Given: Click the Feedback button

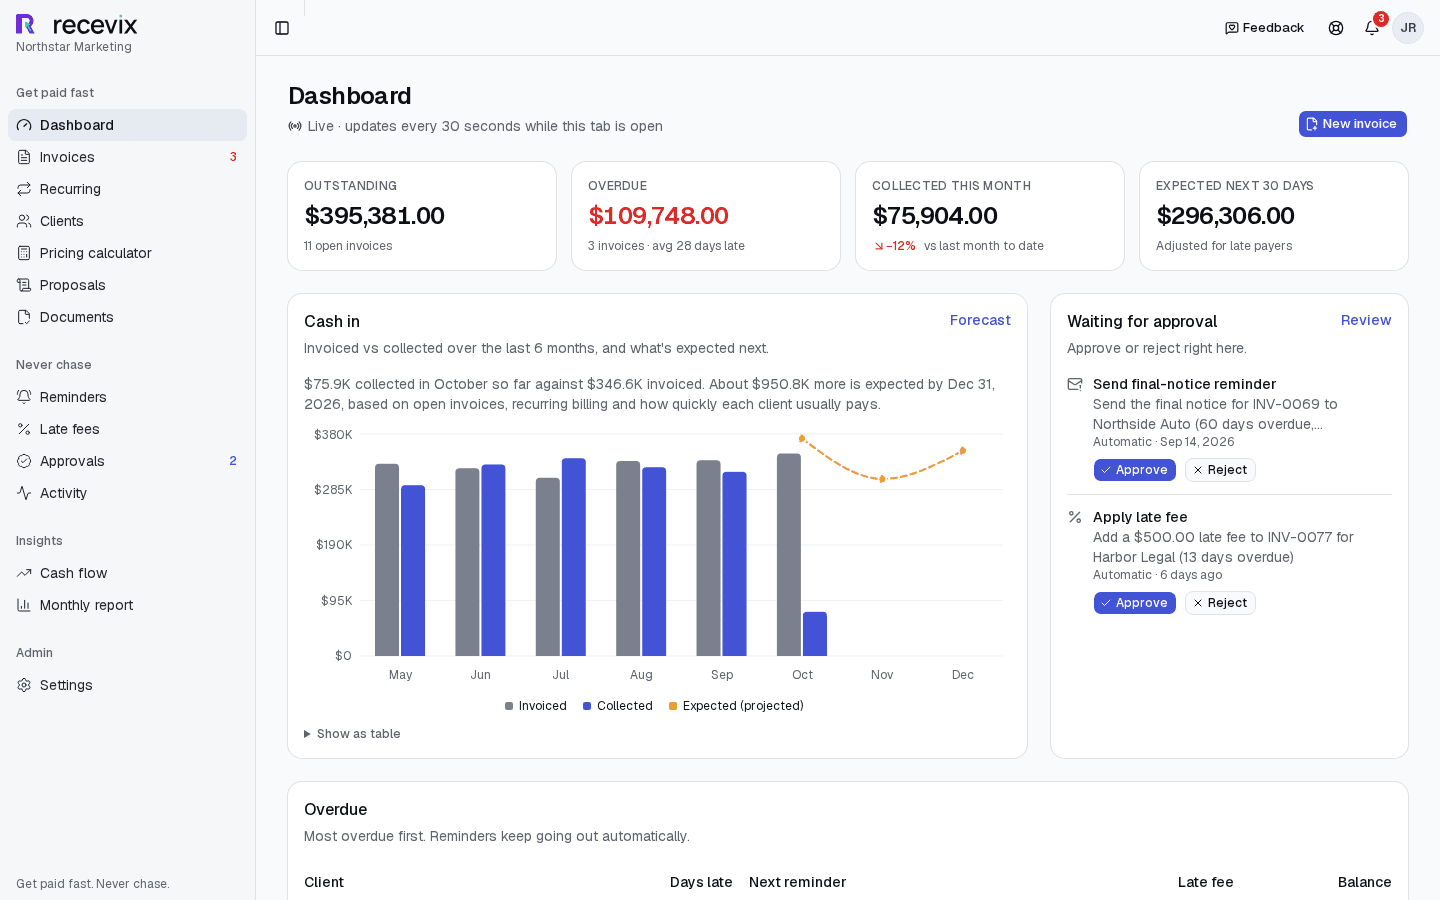Looking at the screenshot, I should click(1264, 28).
